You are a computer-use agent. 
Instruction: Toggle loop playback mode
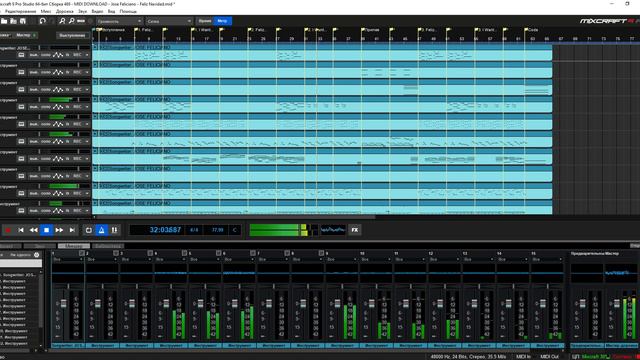pos(89,230)
